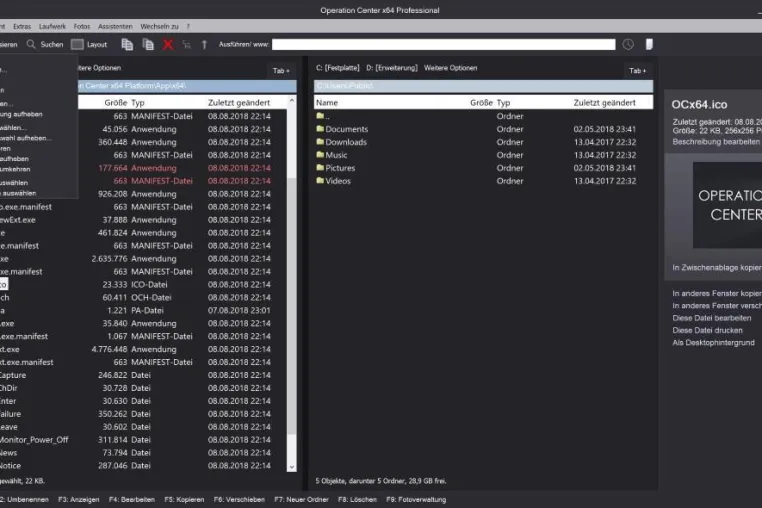This screenshot has width=762, height=508.
Task: Open the Laufwerk menu
Action: point(52,26)
